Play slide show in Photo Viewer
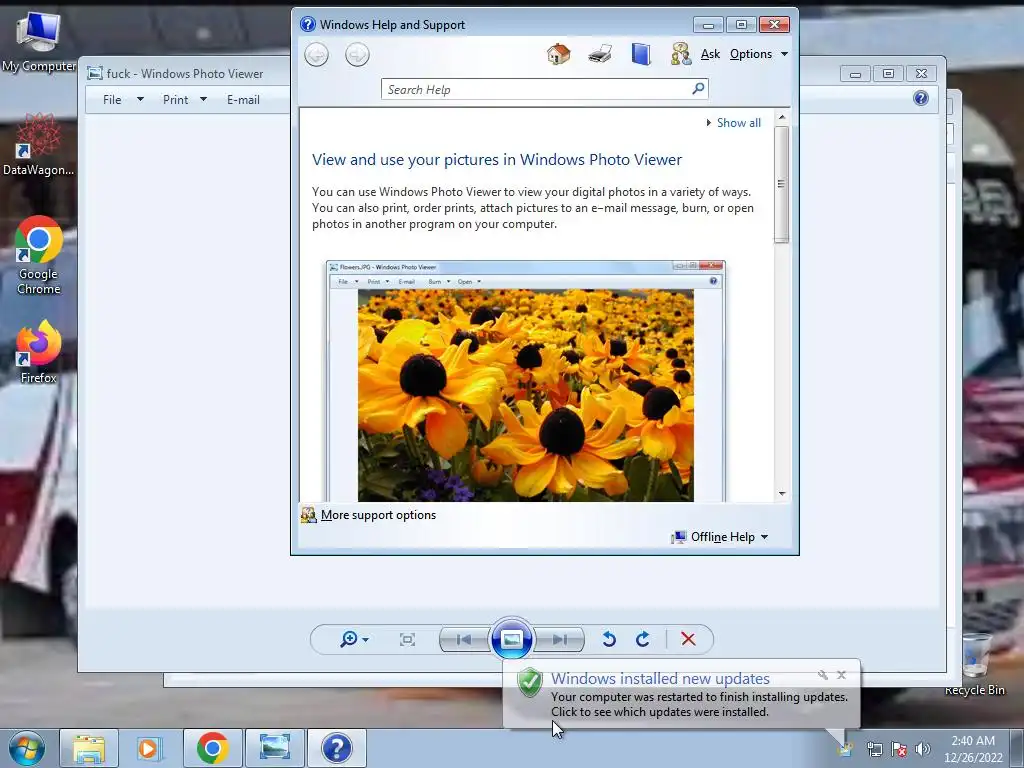 point(511,639)
